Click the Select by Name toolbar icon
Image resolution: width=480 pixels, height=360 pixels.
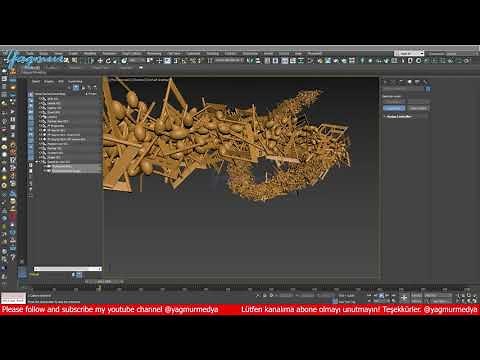tap(75, 61)
